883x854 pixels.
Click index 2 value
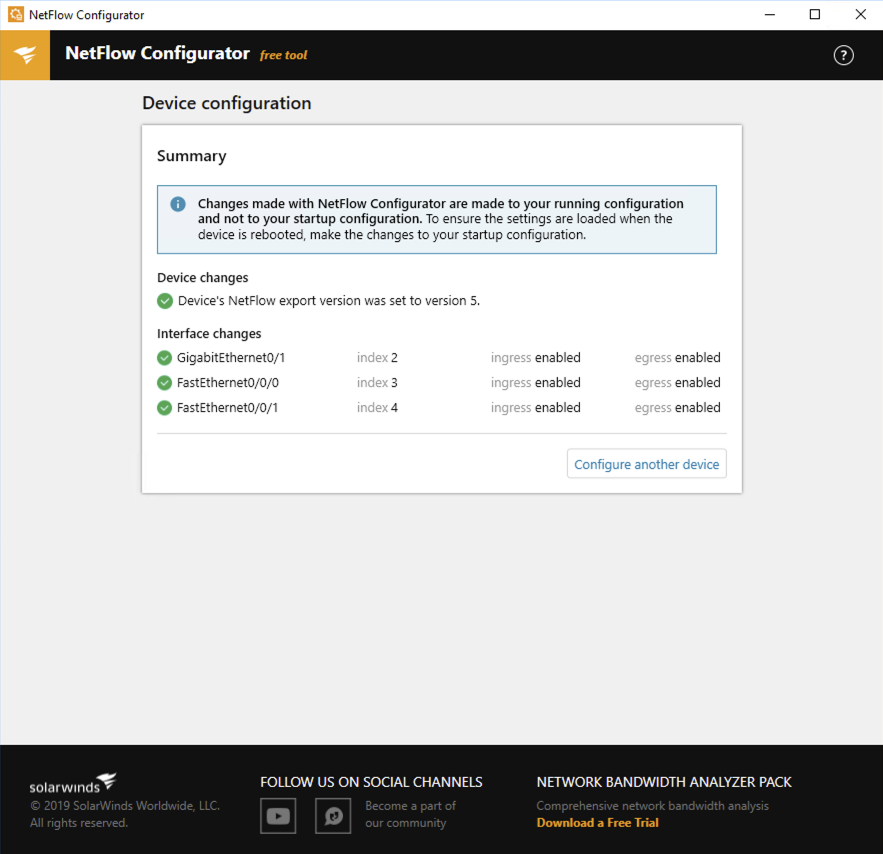tap(377, 358)
